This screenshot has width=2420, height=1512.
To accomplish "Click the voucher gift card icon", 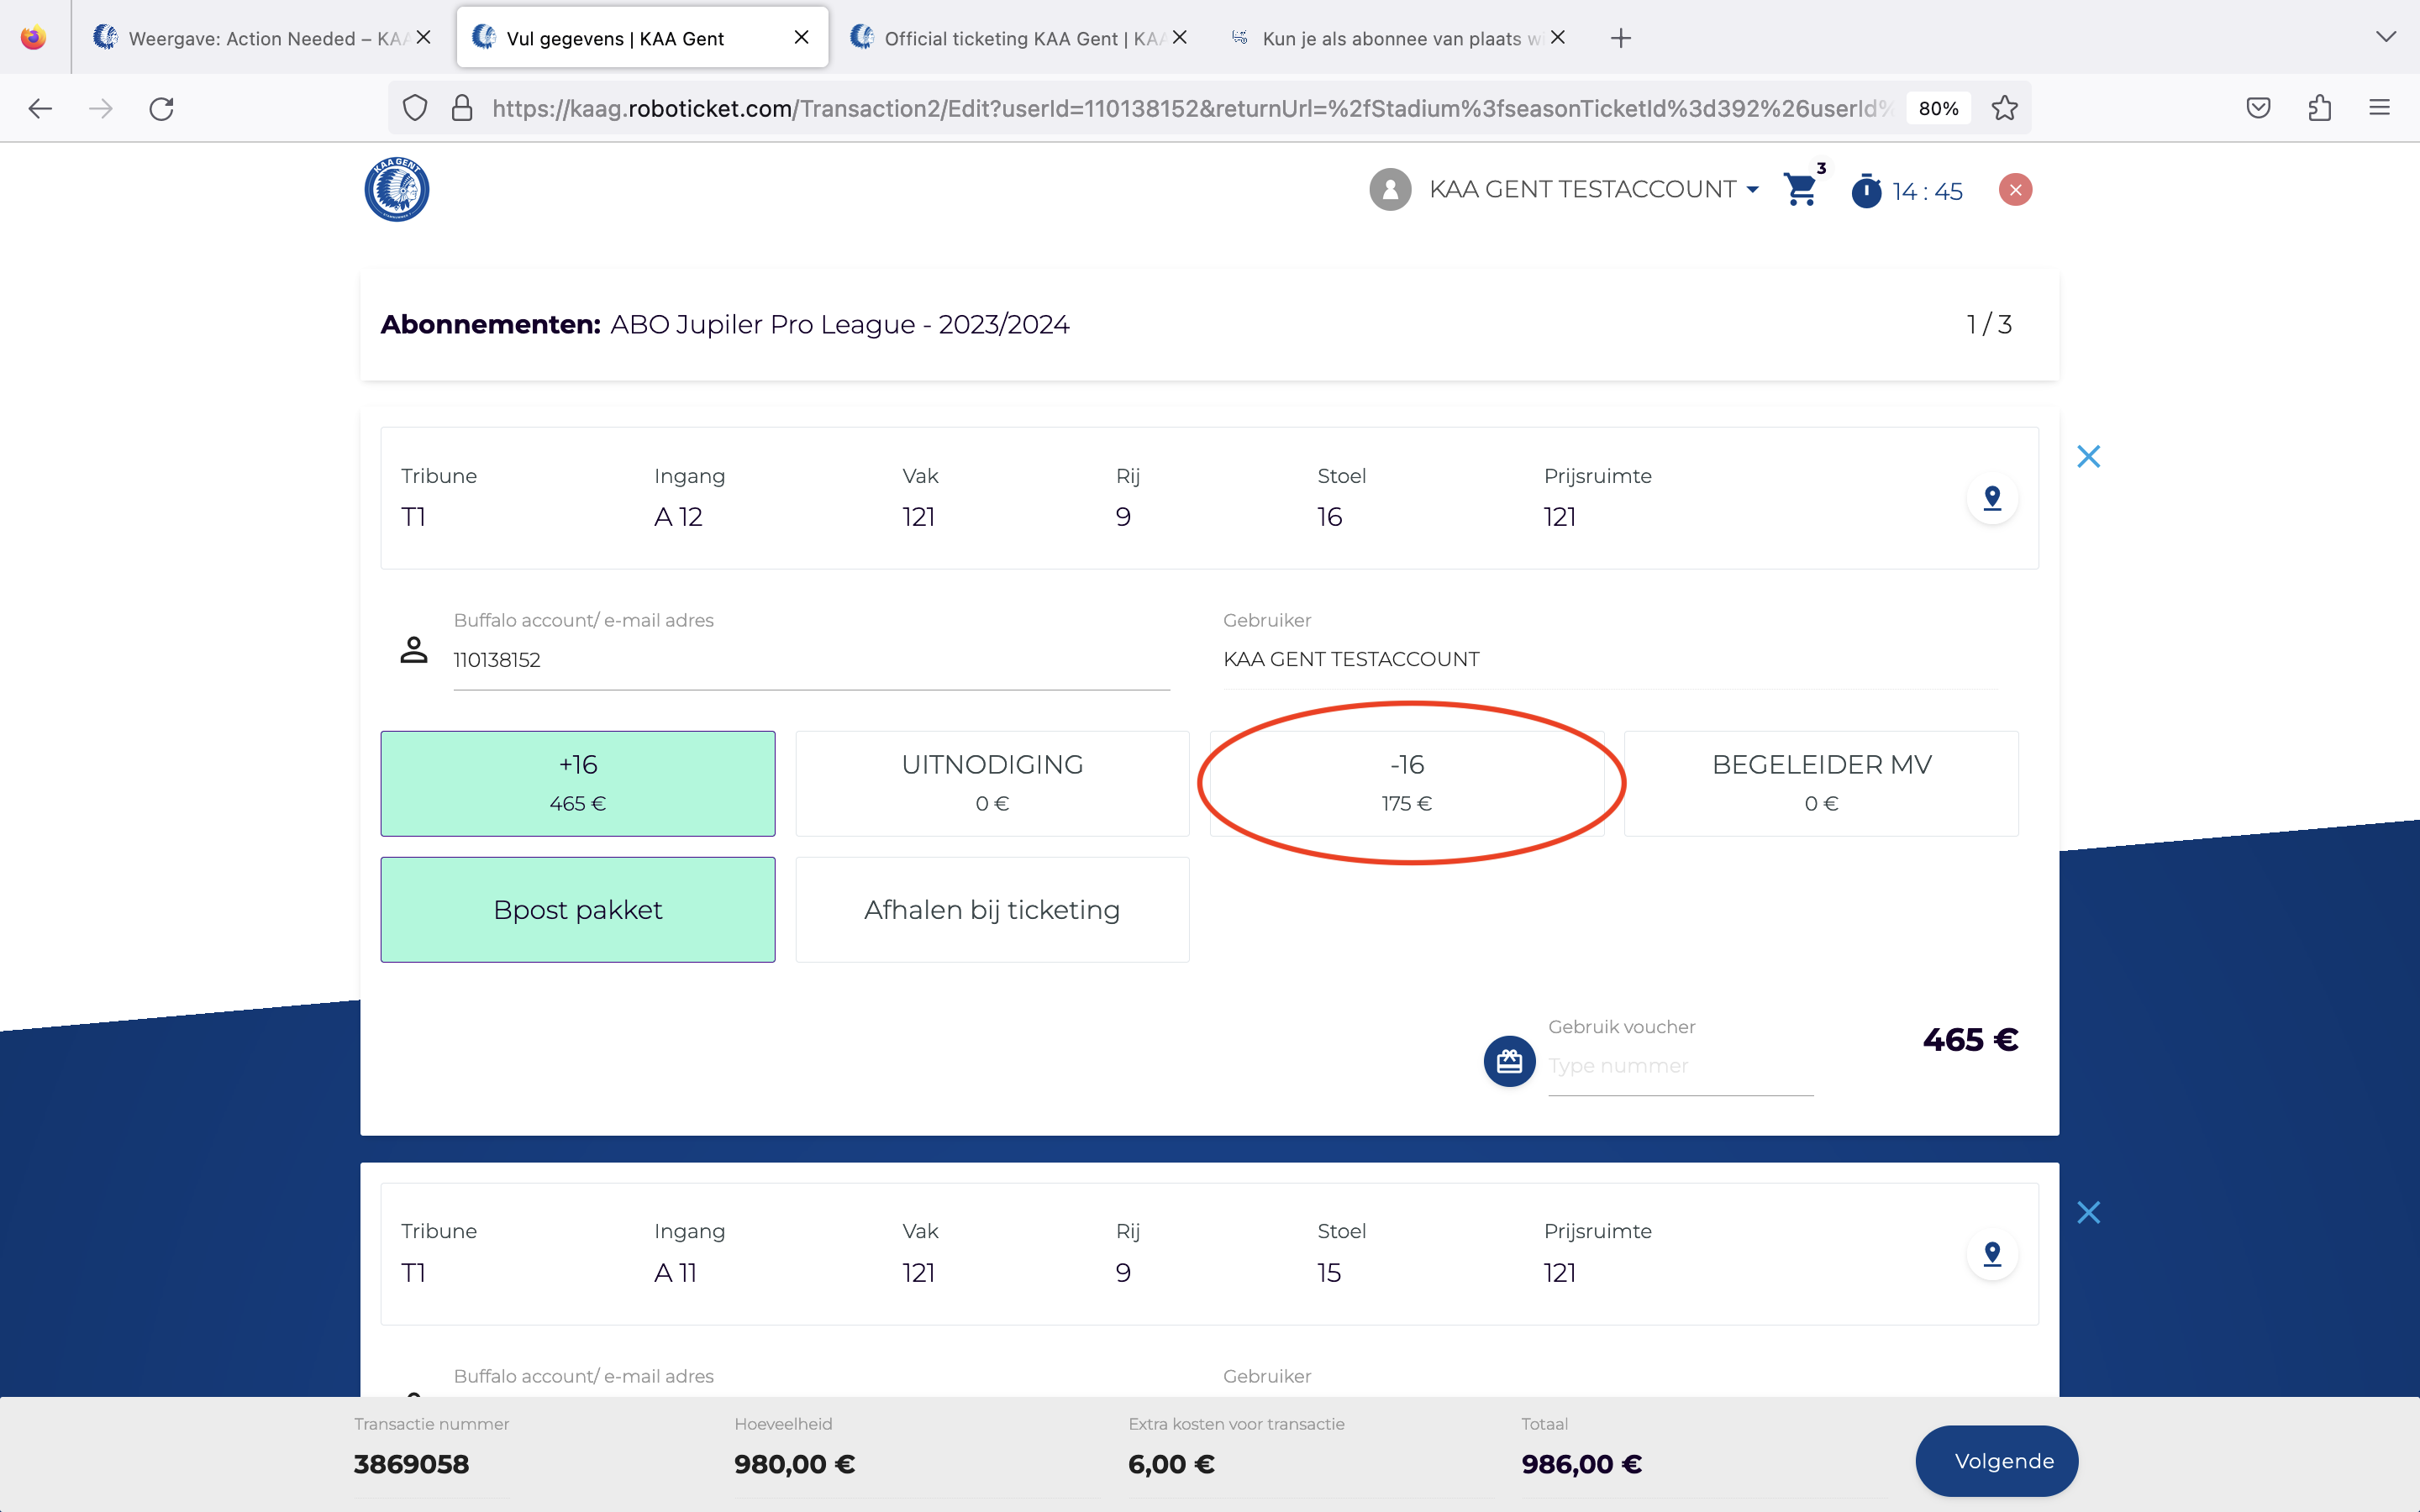I will (x=1509, y=1061).
